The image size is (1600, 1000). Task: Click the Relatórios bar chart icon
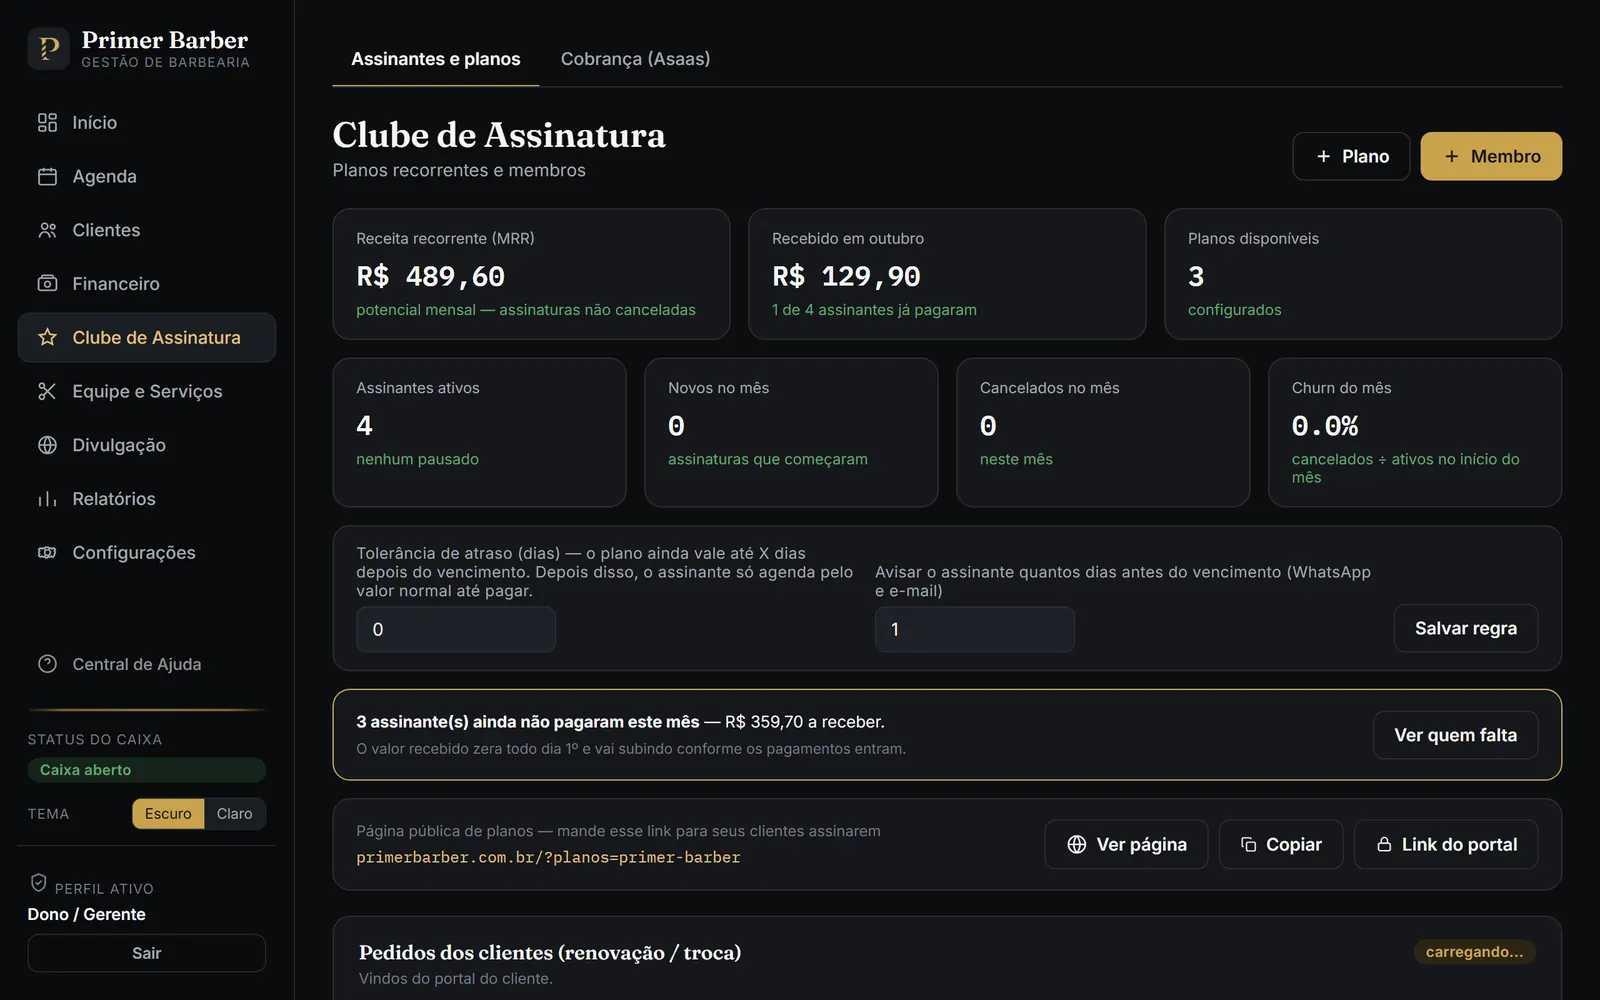click(x=47, y=499)
